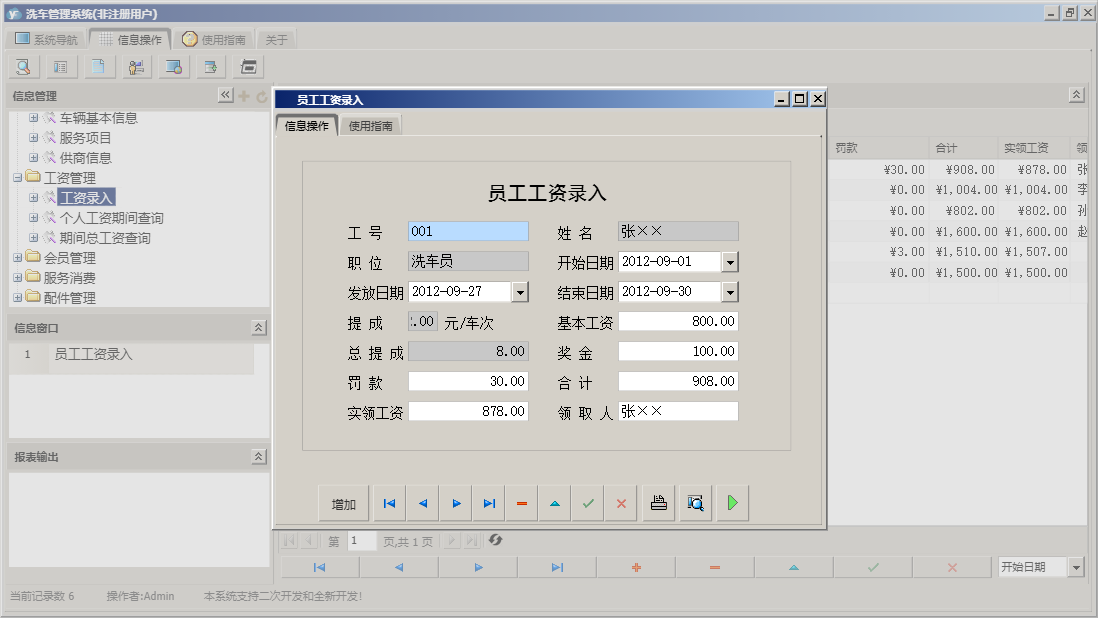The image size is (1098, 618).
Task: Click inside the 工号 input field
Action: click(x=467, y=230)
